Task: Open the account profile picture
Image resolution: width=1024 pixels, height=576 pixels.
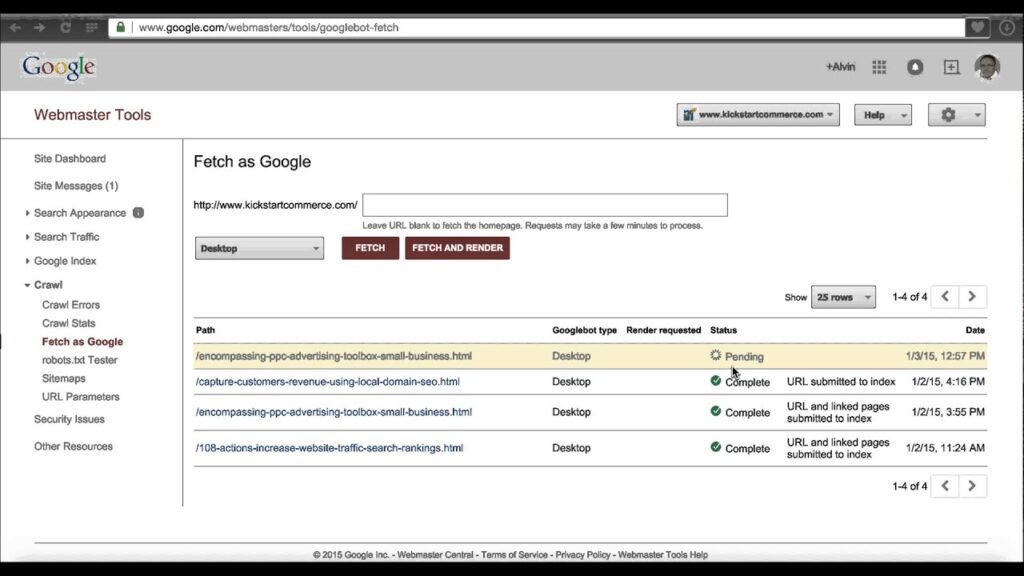Action: click(x=987, y=67)
